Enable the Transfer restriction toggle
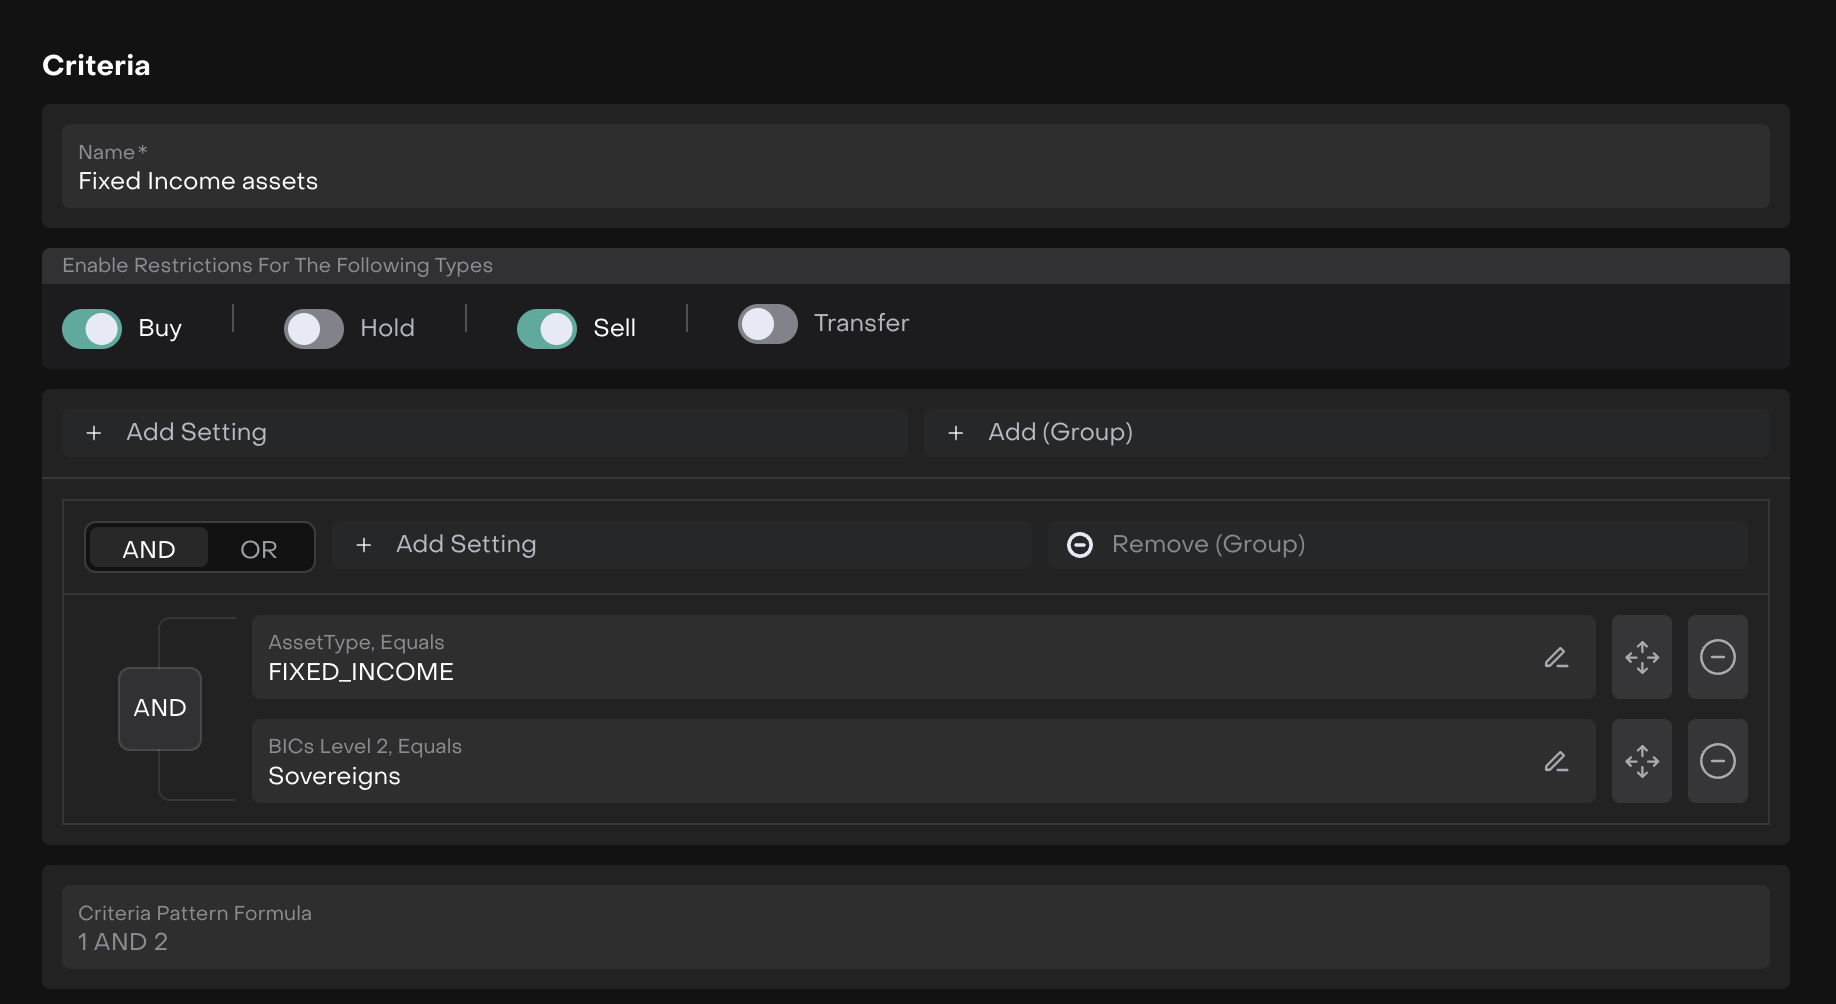1836x1004 pixels. pos(768,324)
